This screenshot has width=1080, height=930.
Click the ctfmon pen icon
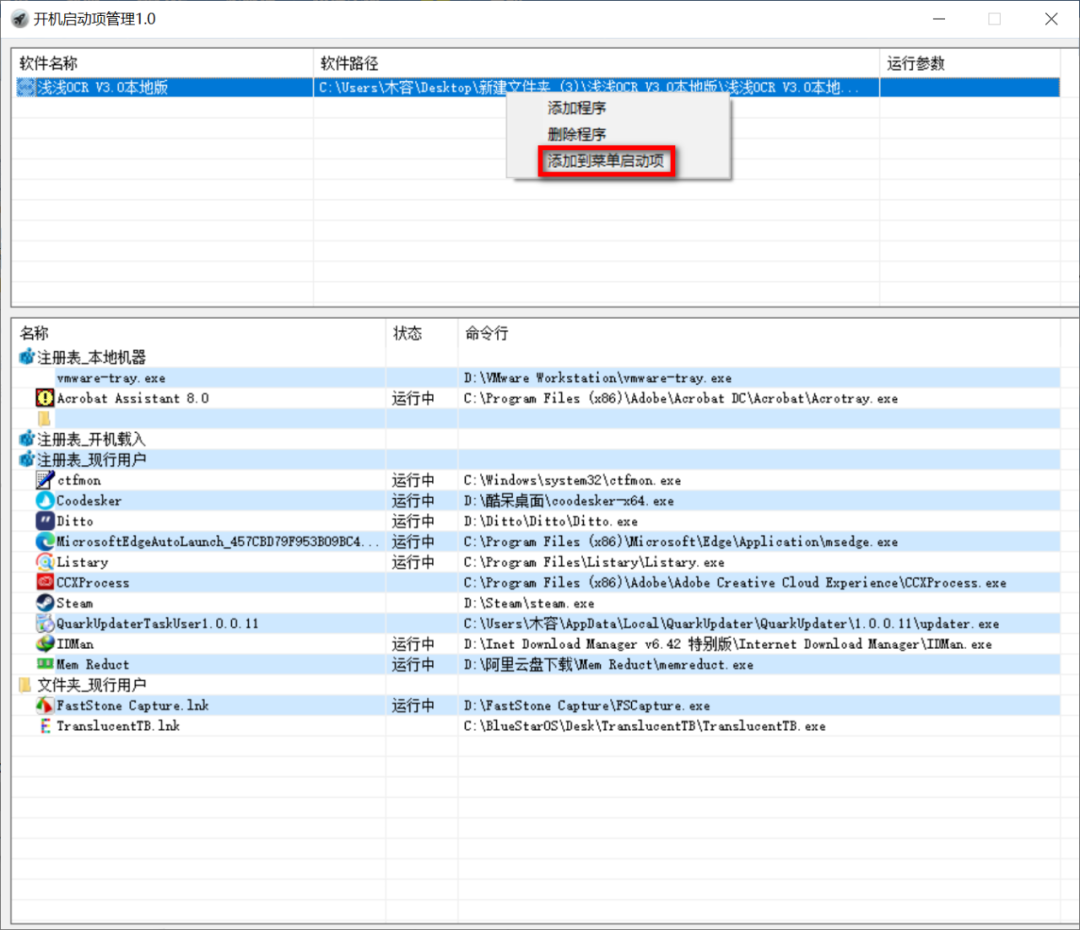tap(45, 480)
